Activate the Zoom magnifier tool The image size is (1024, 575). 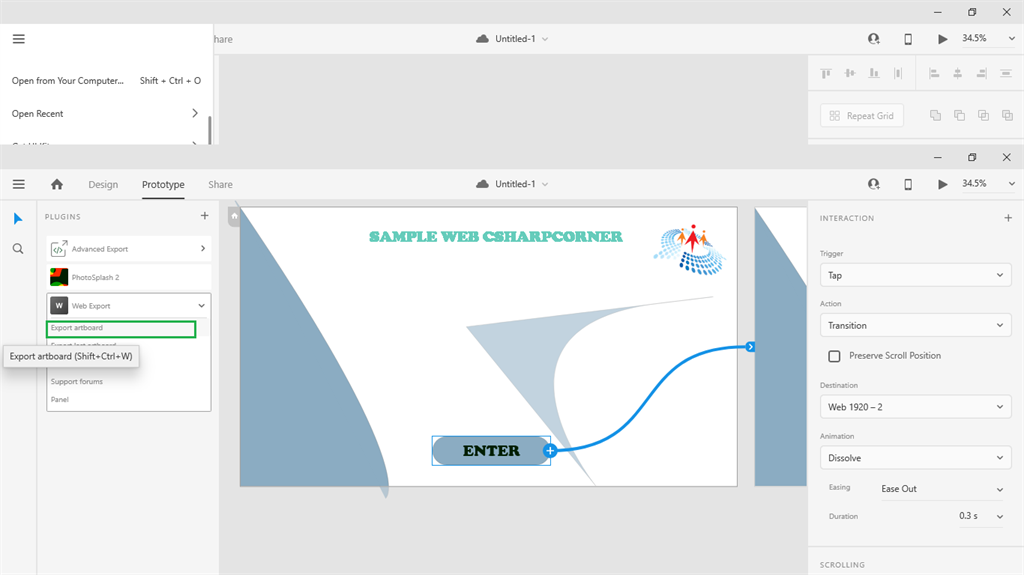pyautogui.click(x=18, y=248)
